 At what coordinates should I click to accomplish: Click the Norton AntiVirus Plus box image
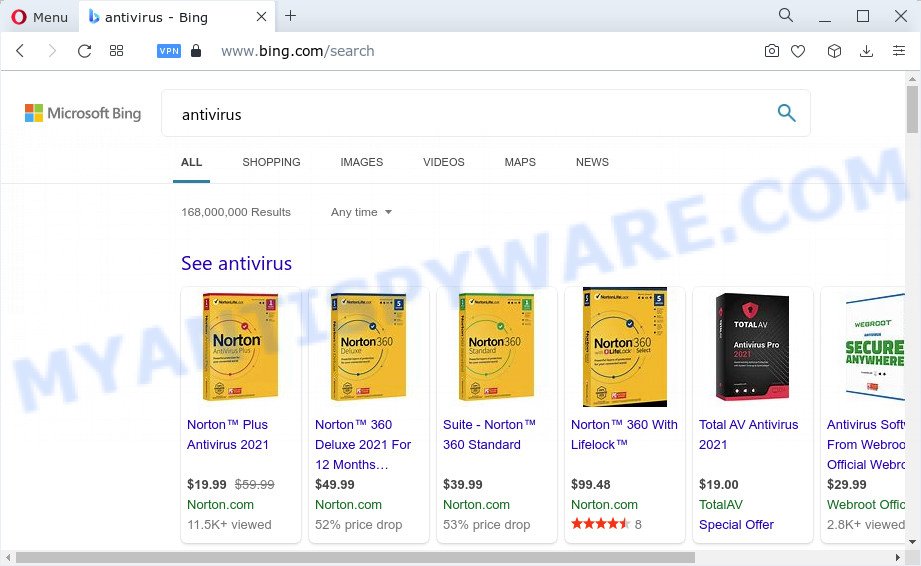[x=240, y=347]
